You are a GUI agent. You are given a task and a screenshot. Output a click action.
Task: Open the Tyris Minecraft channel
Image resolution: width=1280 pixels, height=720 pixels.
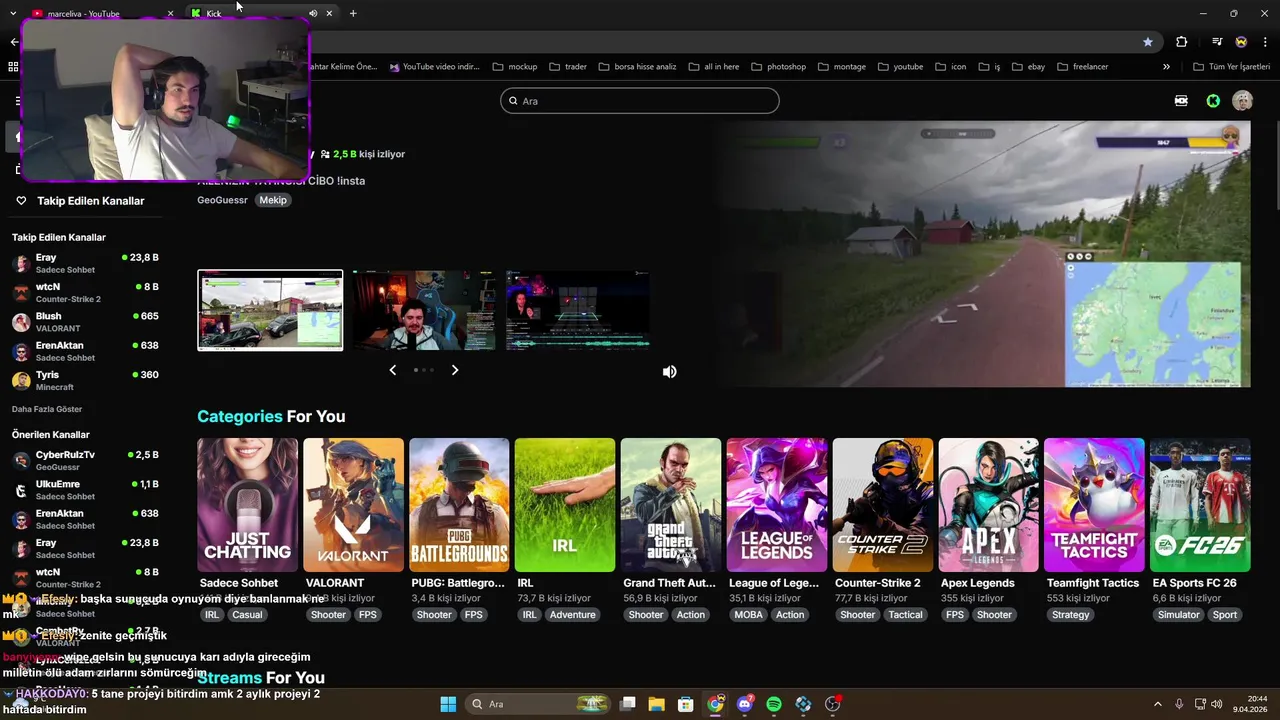coord(85,380)
